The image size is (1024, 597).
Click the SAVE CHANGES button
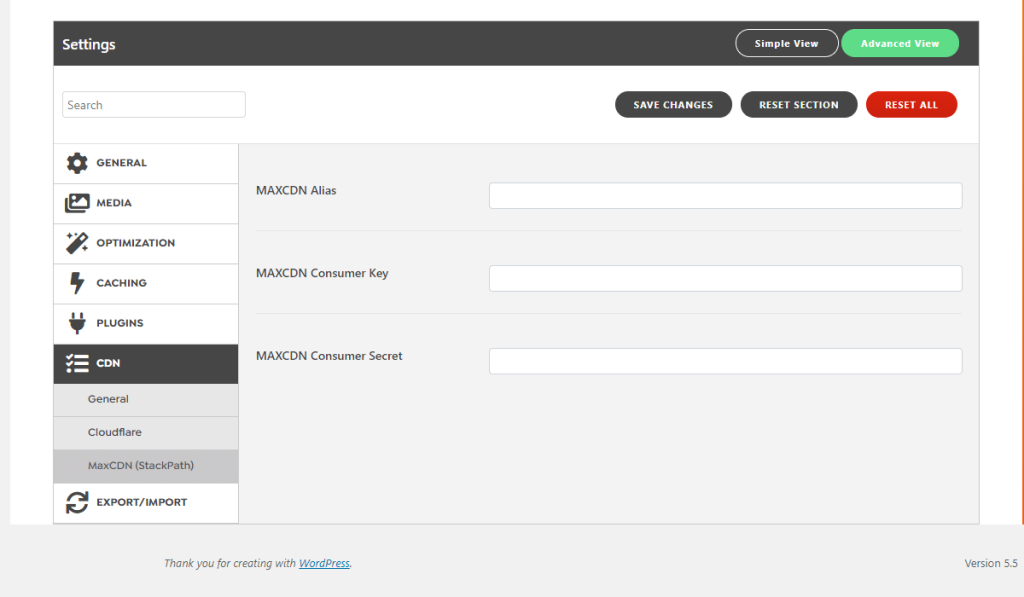673,105
